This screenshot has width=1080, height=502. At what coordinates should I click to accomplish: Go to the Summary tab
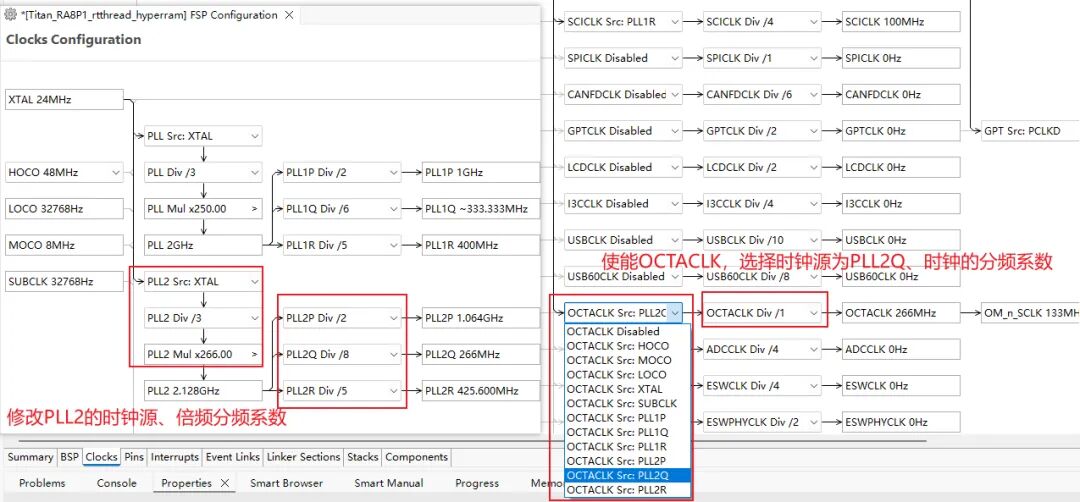(x=30, y=457)
